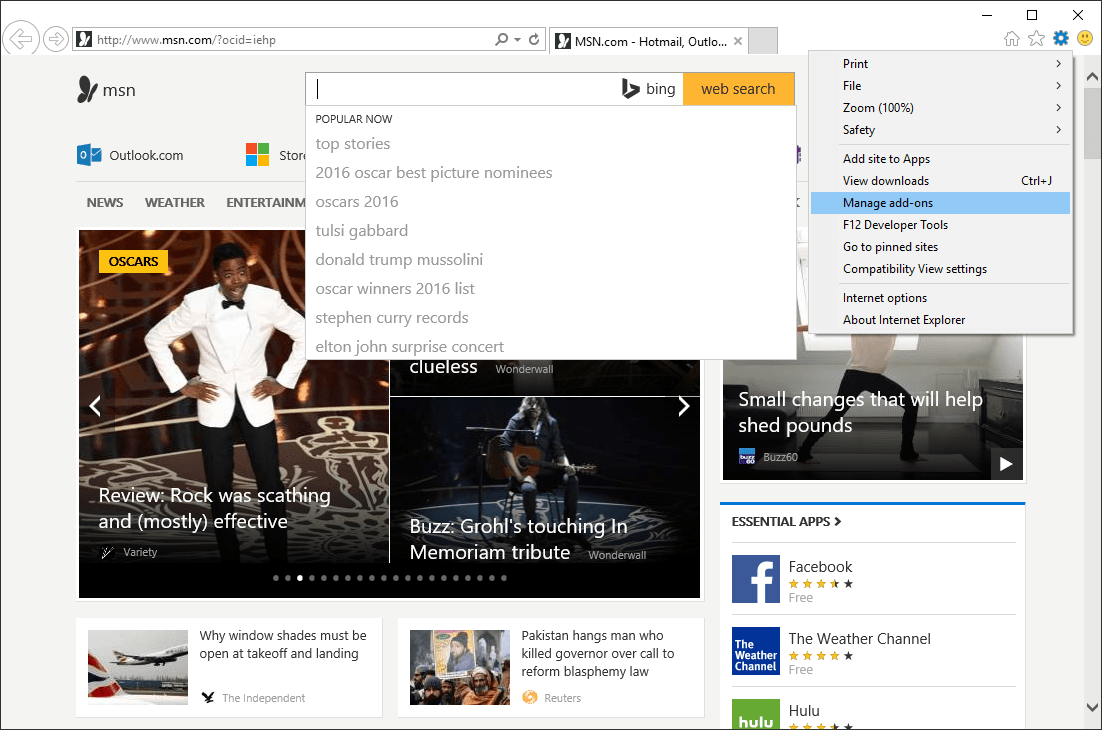Select 'stephen curry records' suggestion
The width and height of the screenshot is (1102, 730).
(x=391, y=318)
